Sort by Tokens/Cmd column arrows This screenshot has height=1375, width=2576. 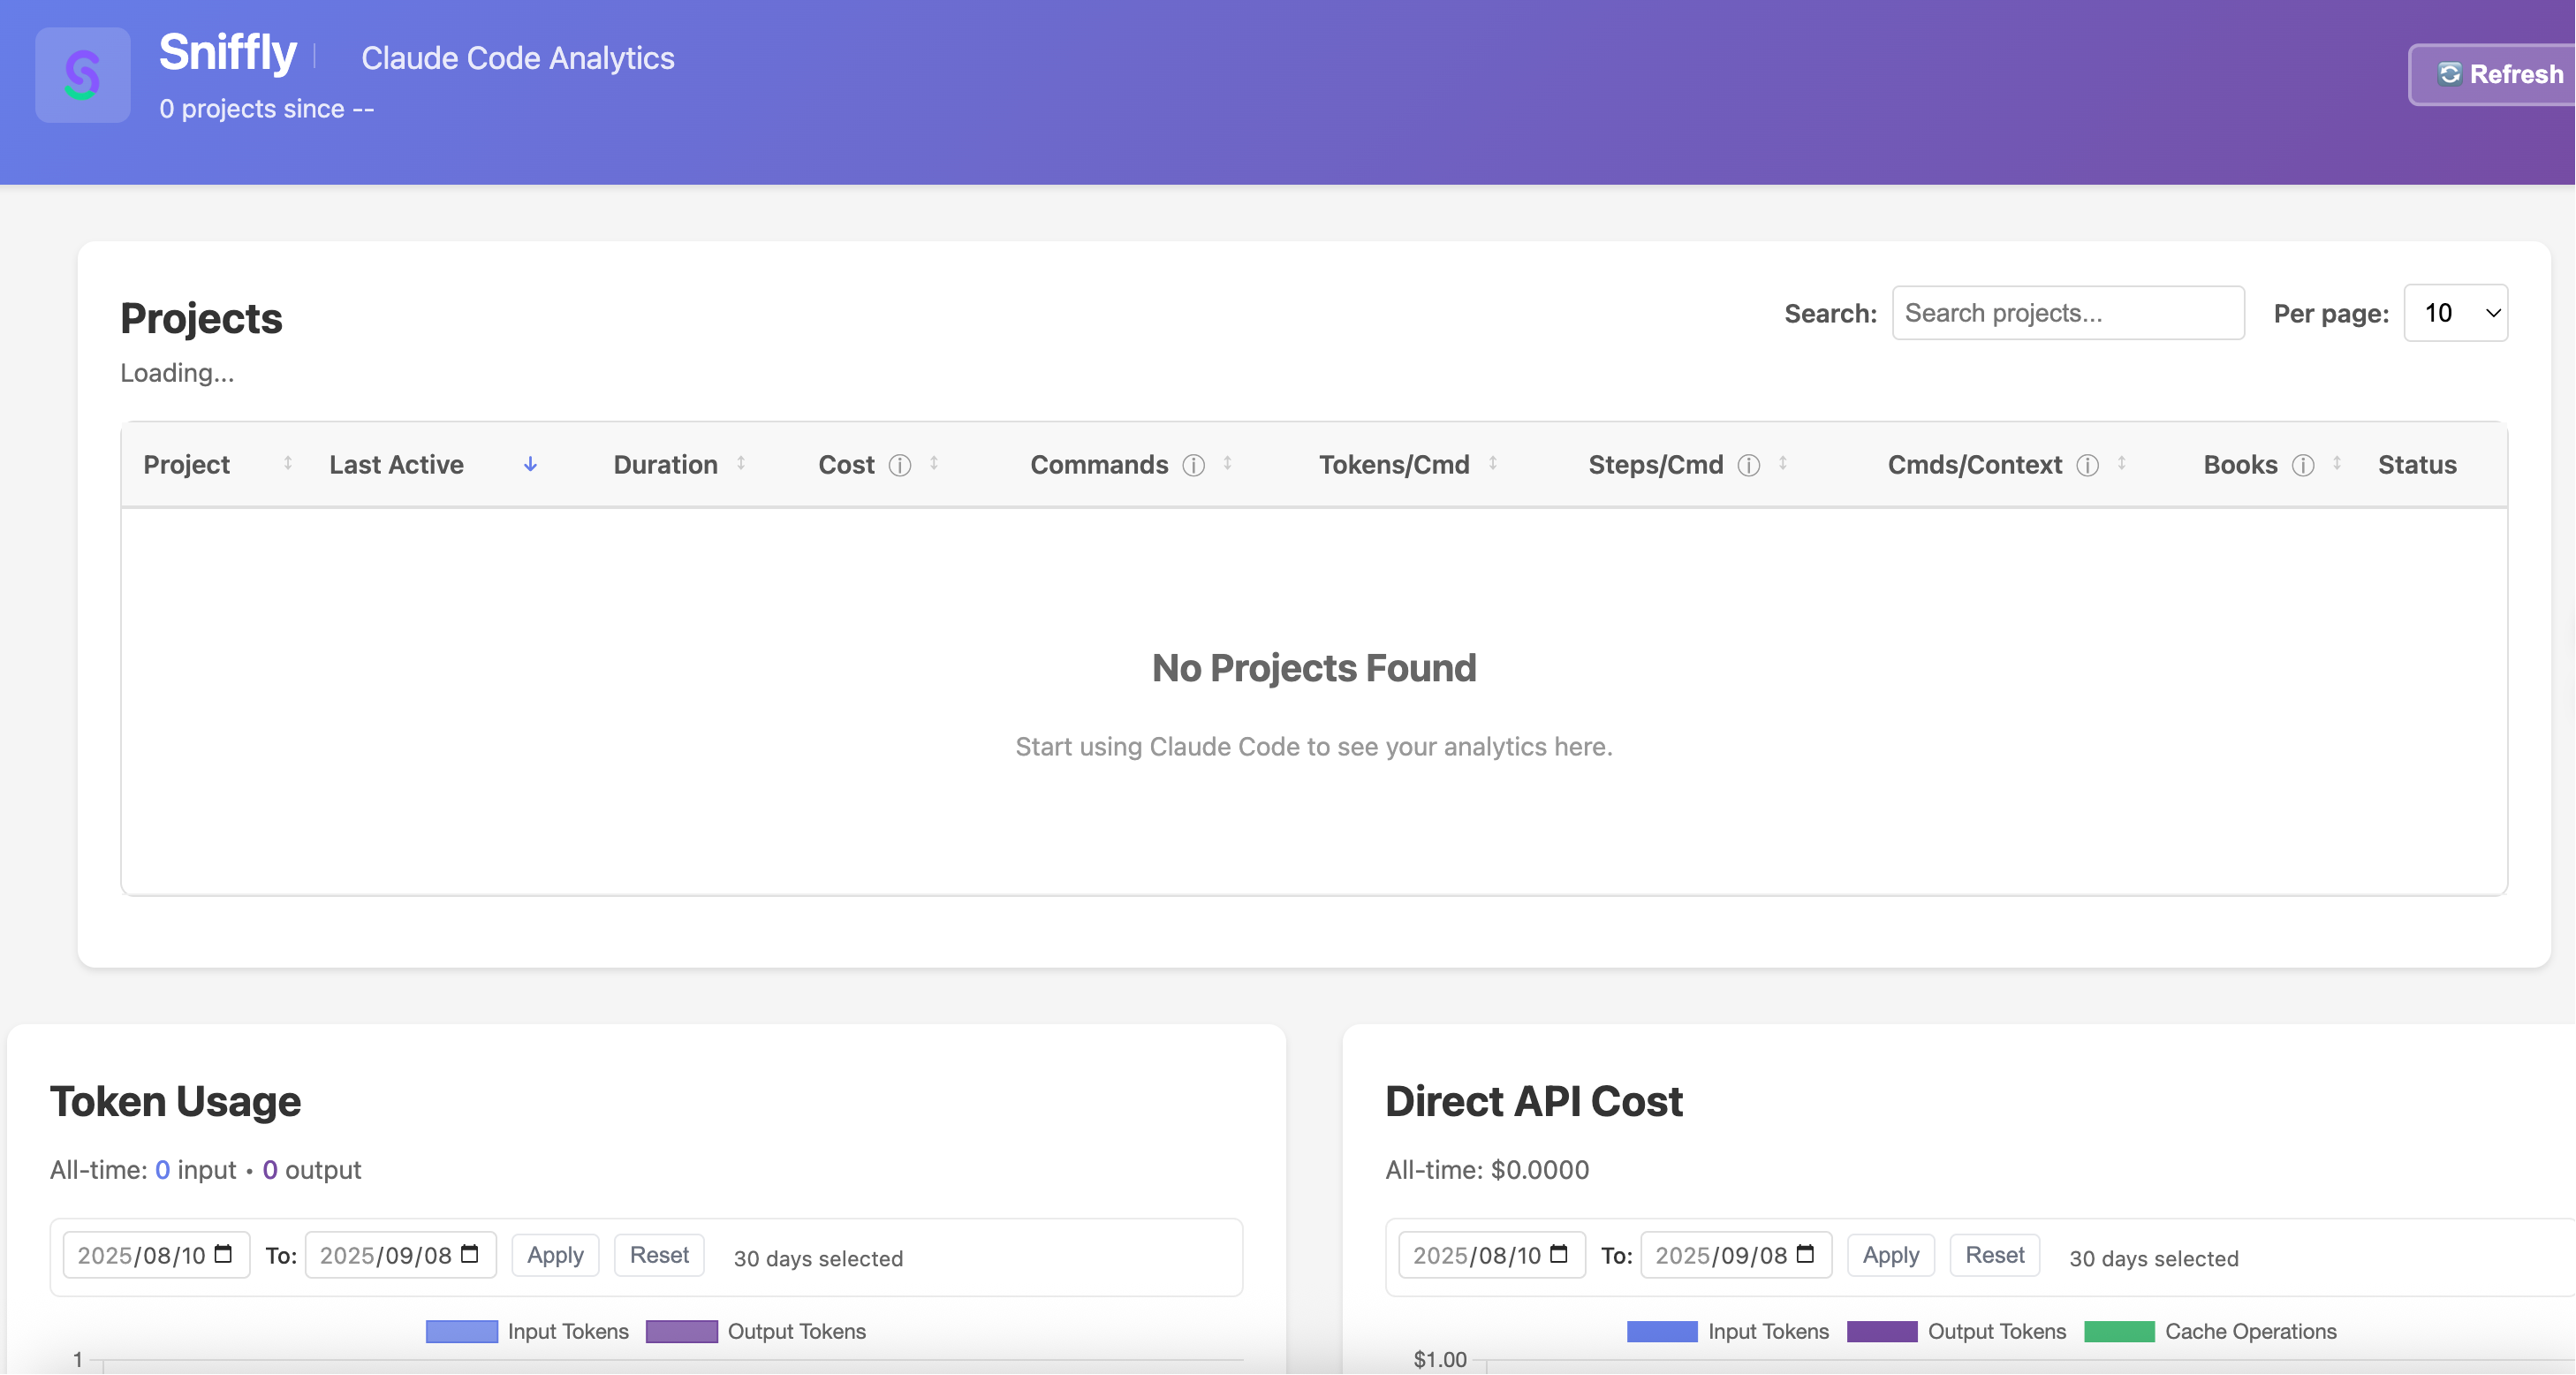pos(1493,463)
